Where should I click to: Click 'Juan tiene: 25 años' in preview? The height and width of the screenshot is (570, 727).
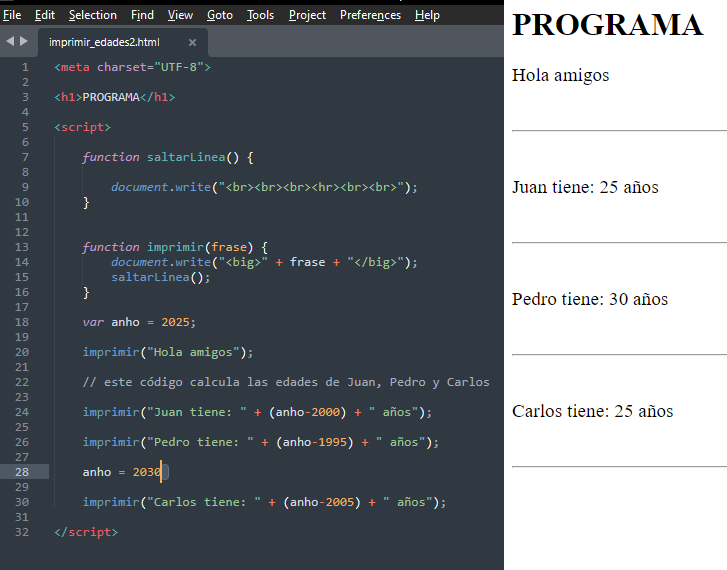[585, 187]
